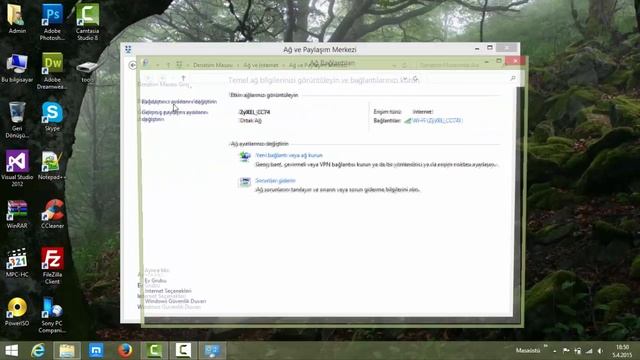
Task: Switch to green Camtasia taskbar icon
Action: coord(154,351)
